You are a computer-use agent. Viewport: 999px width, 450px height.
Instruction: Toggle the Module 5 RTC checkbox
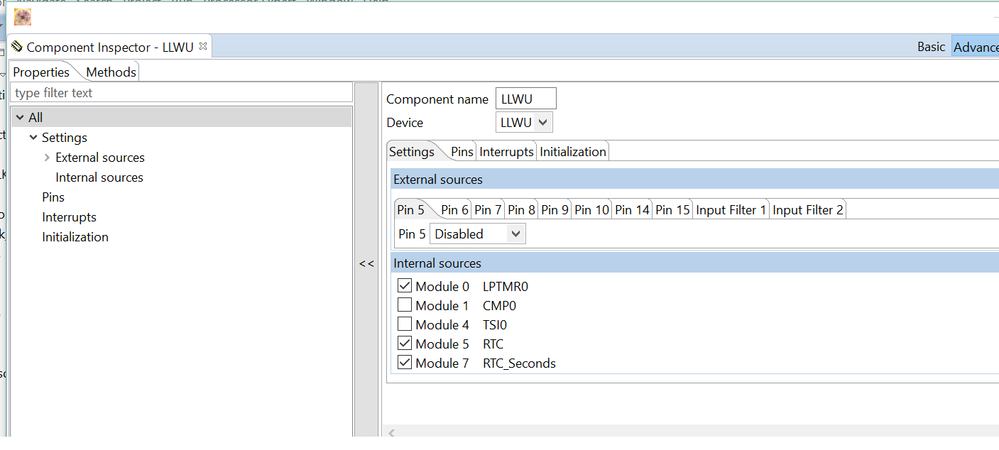point(404,344)
